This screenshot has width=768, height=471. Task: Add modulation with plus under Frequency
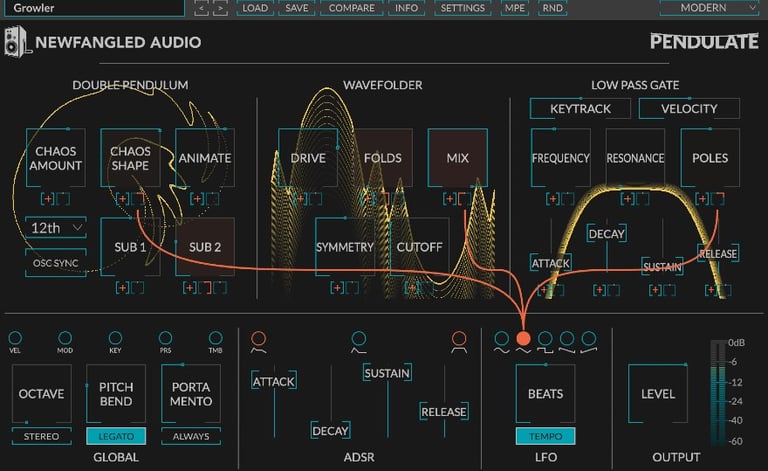pos(553,199)
